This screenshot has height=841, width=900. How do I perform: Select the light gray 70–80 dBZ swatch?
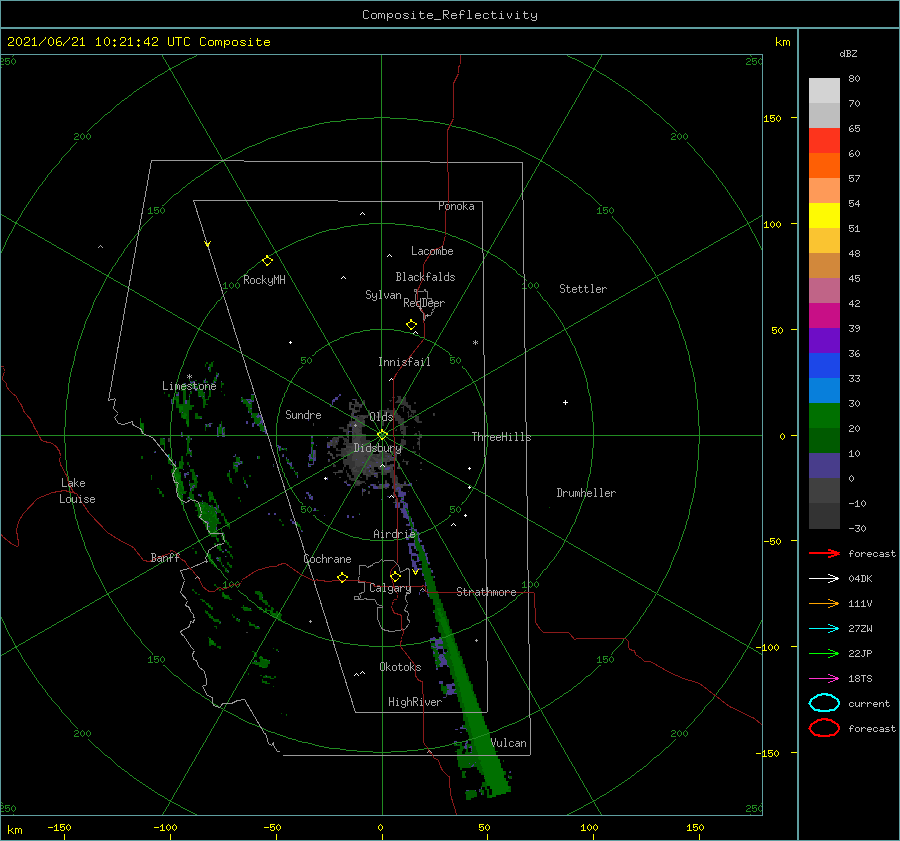coord(824,91)
